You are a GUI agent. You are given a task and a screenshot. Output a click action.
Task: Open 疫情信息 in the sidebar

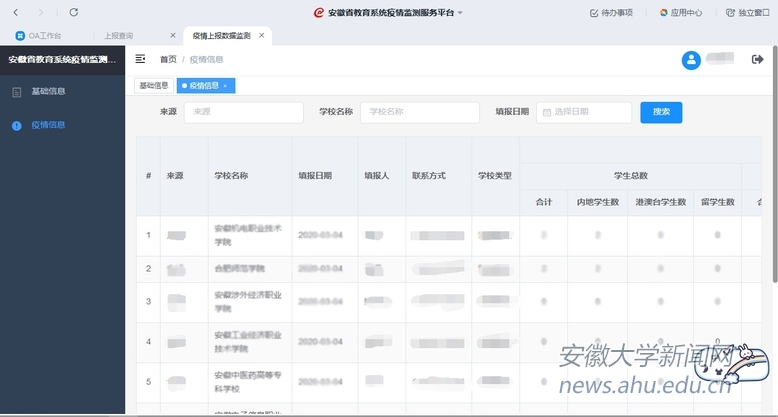[49, 125]
